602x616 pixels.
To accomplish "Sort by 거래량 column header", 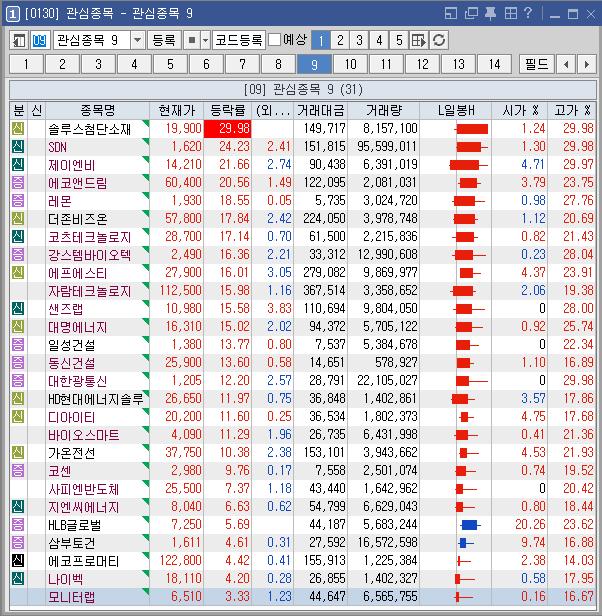I will [384, 110].
